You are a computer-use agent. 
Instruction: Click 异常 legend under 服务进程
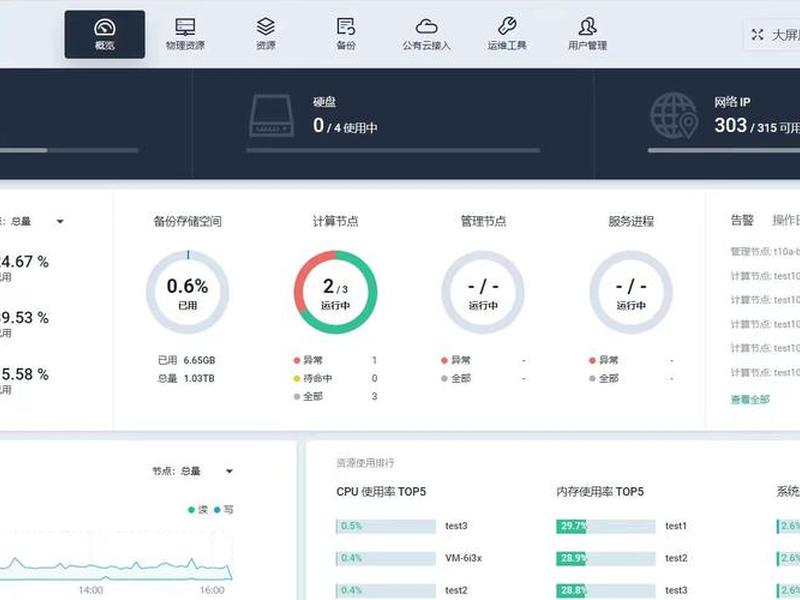coord(604,360)
